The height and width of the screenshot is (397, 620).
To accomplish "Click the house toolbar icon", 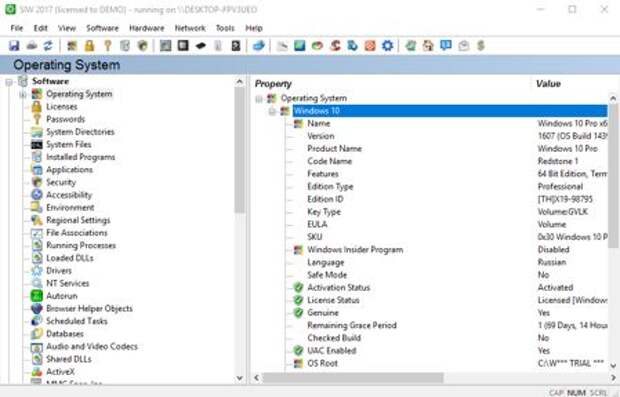I will click(428, 46).
